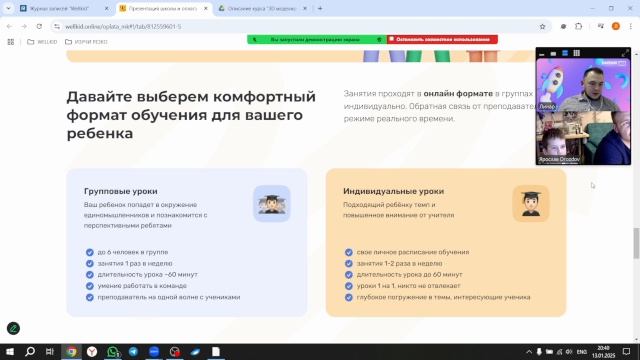The height and width of the screenshot is (360, 640).
Task: Click the checkmark beside personal study schedule
Action: (349, 252)
